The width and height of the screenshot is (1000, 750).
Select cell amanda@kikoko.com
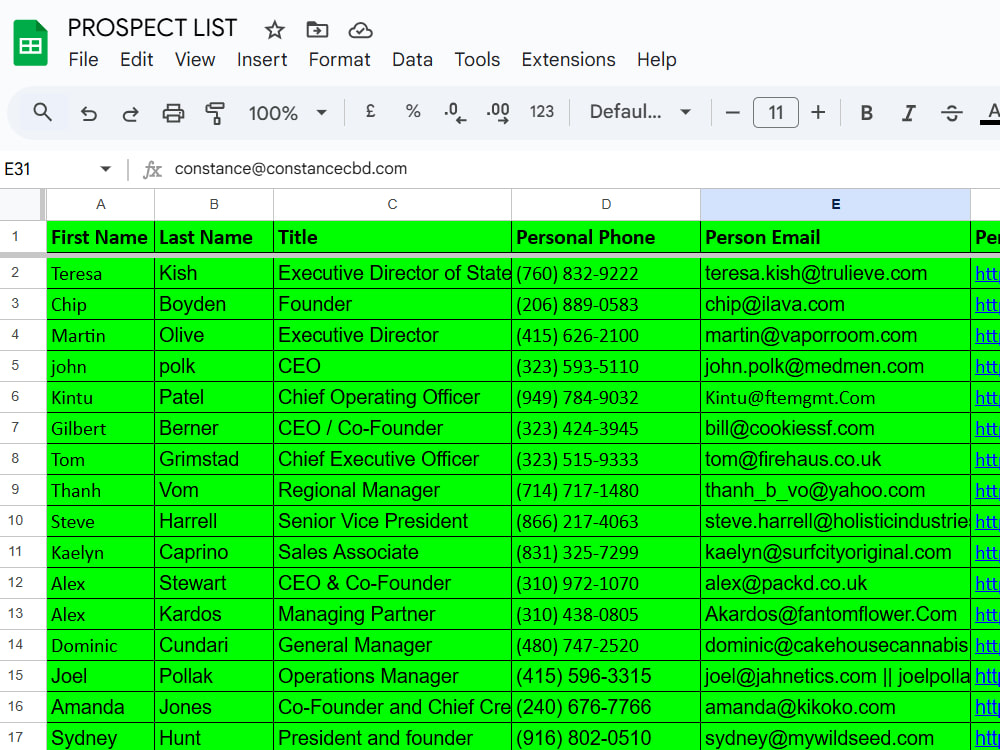(835, 707)
